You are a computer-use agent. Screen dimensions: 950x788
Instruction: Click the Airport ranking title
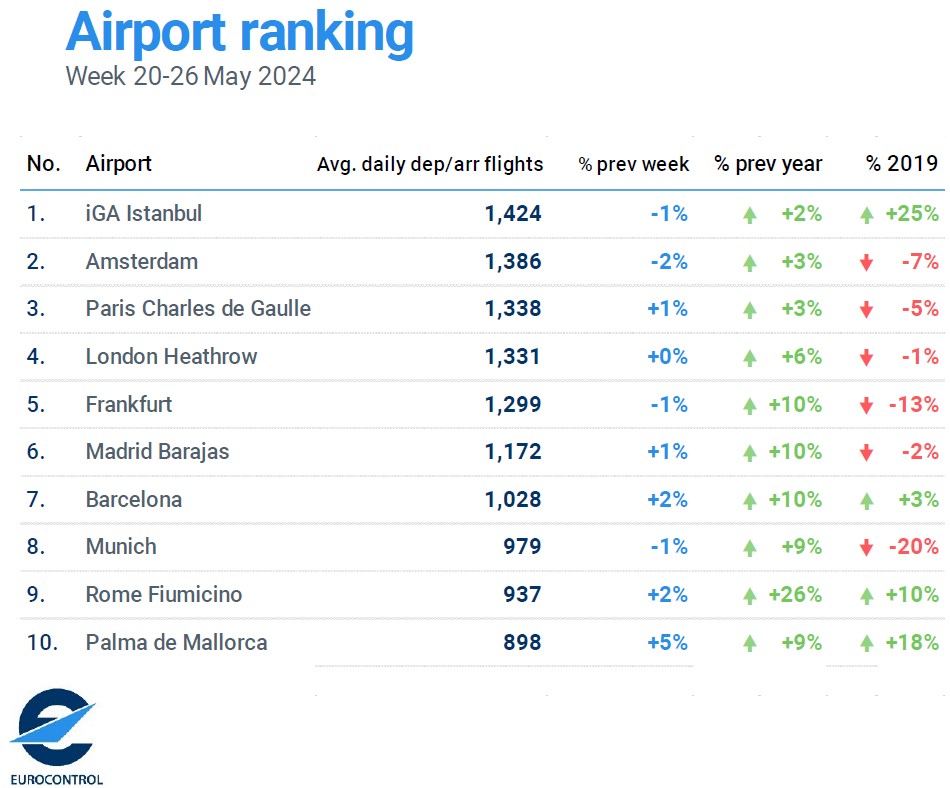[x=240, y=33]
